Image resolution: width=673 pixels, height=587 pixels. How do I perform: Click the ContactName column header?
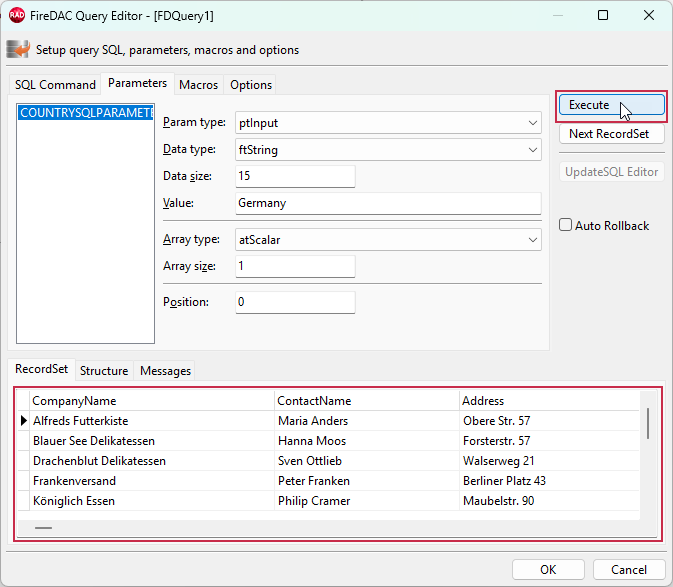pos(367,401)
